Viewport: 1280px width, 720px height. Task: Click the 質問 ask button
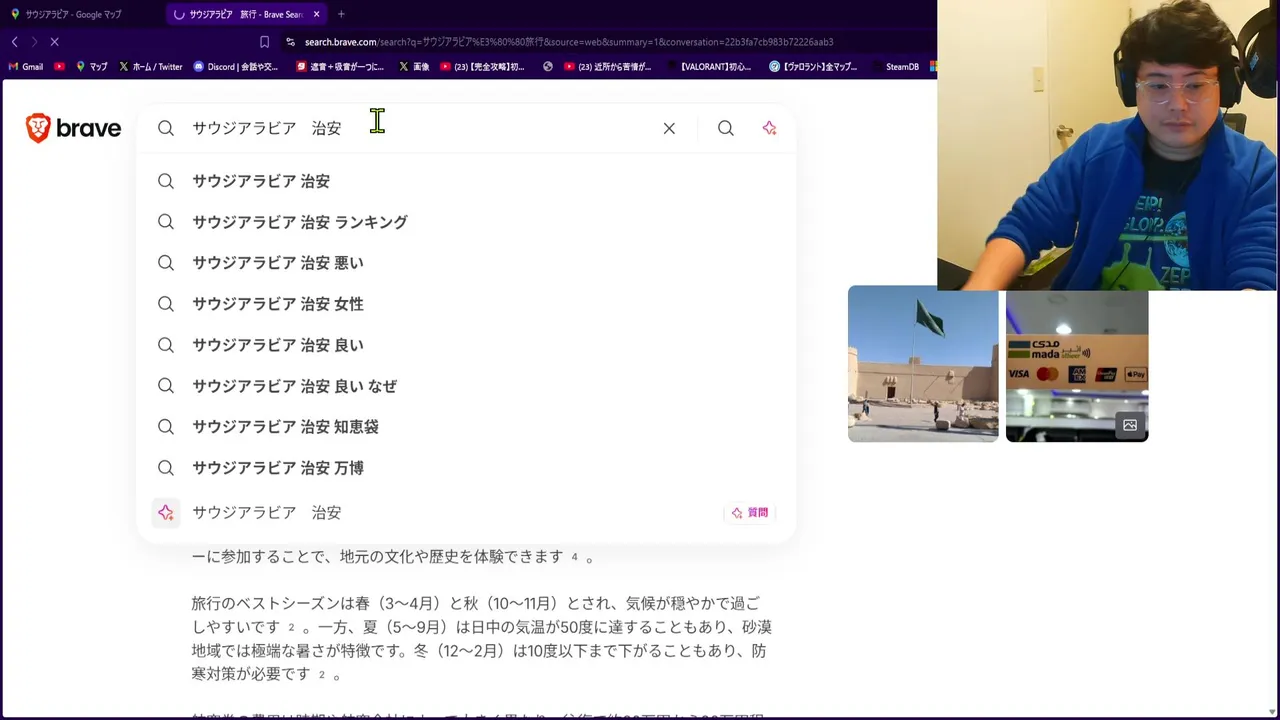pos(750,513)
